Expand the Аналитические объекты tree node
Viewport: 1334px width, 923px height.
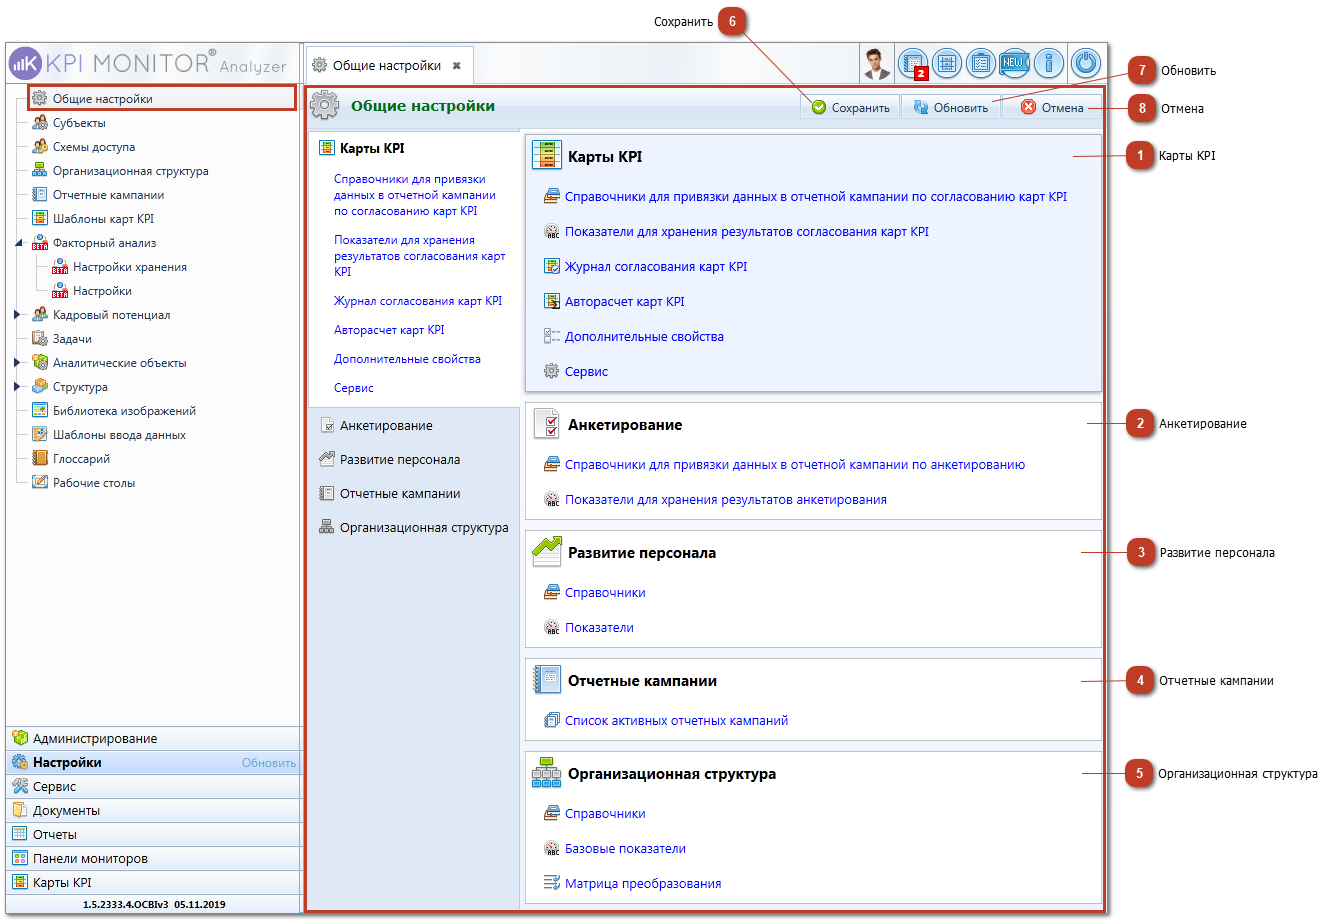pos(18,363)
